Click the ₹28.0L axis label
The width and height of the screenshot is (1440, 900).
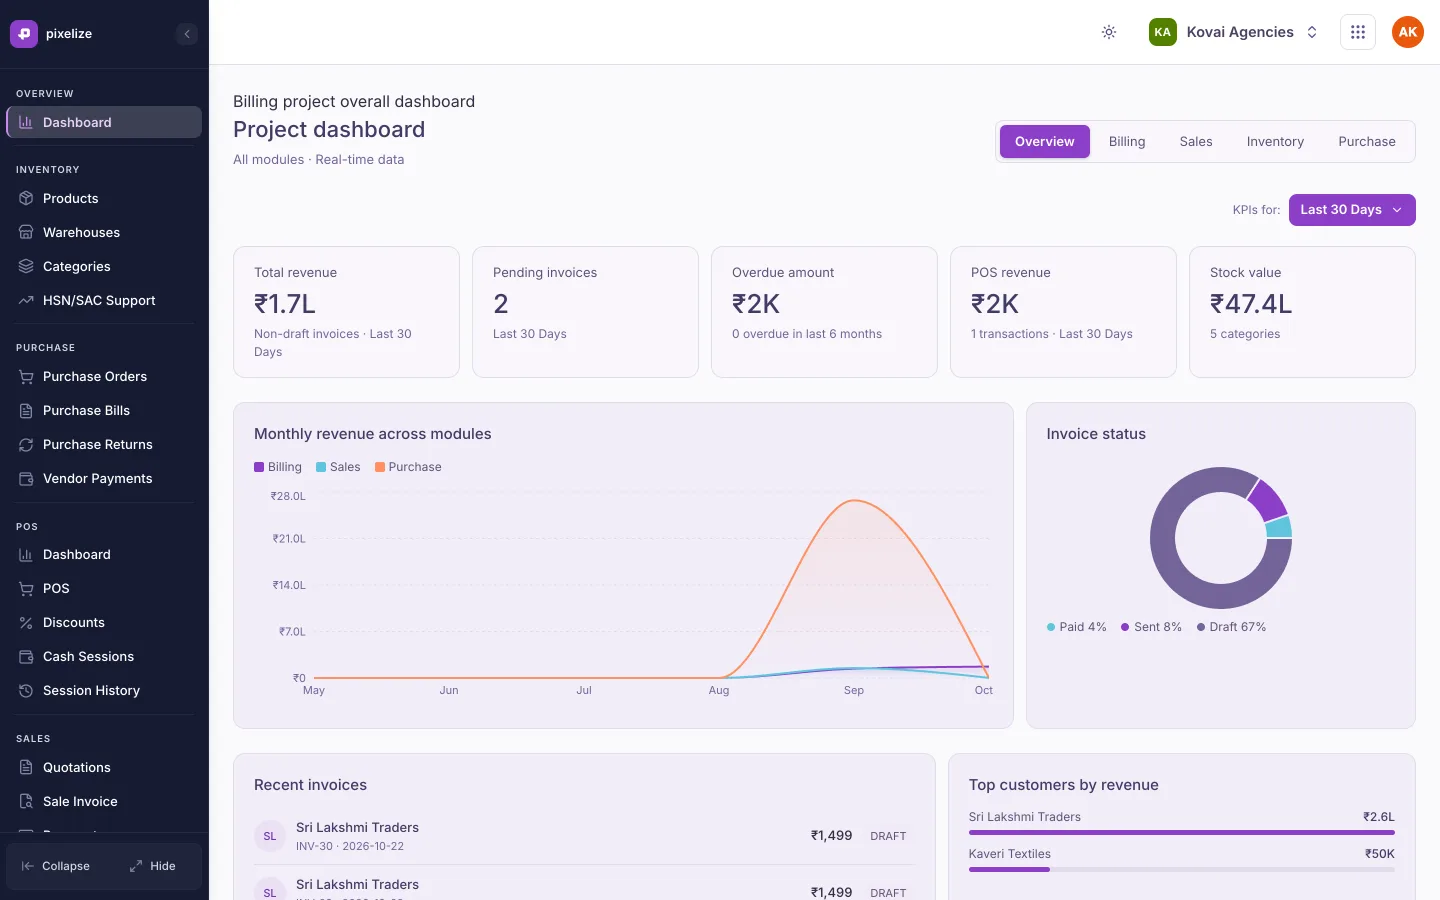coord(288,496)
